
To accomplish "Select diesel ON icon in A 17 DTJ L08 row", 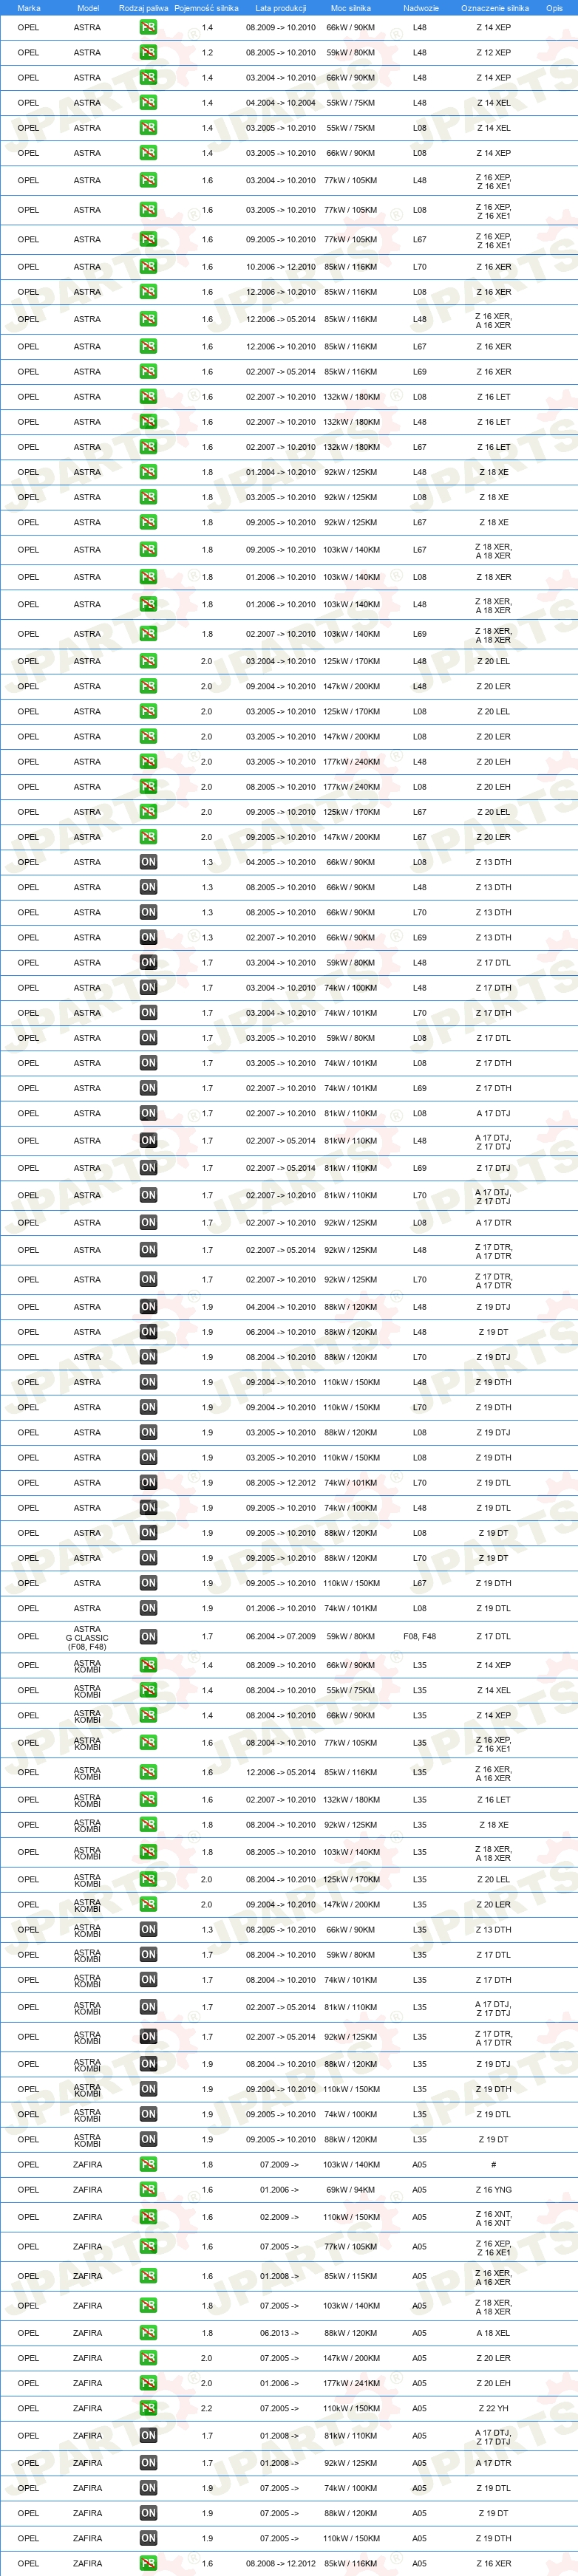I will (148, 1113).
